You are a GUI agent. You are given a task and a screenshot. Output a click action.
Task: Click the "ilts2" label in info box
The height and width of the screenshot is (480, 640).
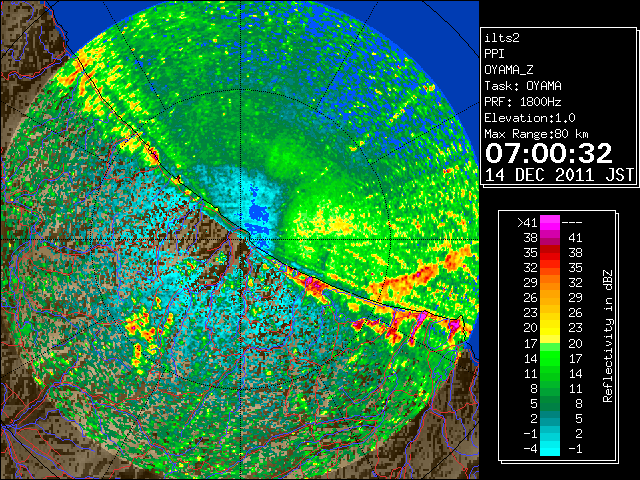tap(502, 38)
